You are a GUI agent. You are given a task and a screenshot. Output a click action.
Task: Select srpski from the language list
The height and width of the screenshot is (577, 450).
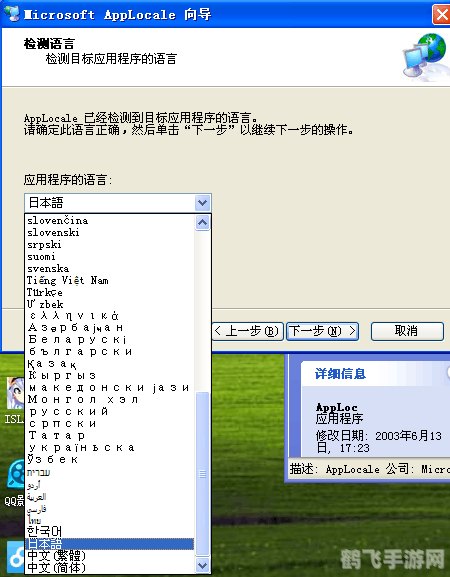[x=110, y=244]
